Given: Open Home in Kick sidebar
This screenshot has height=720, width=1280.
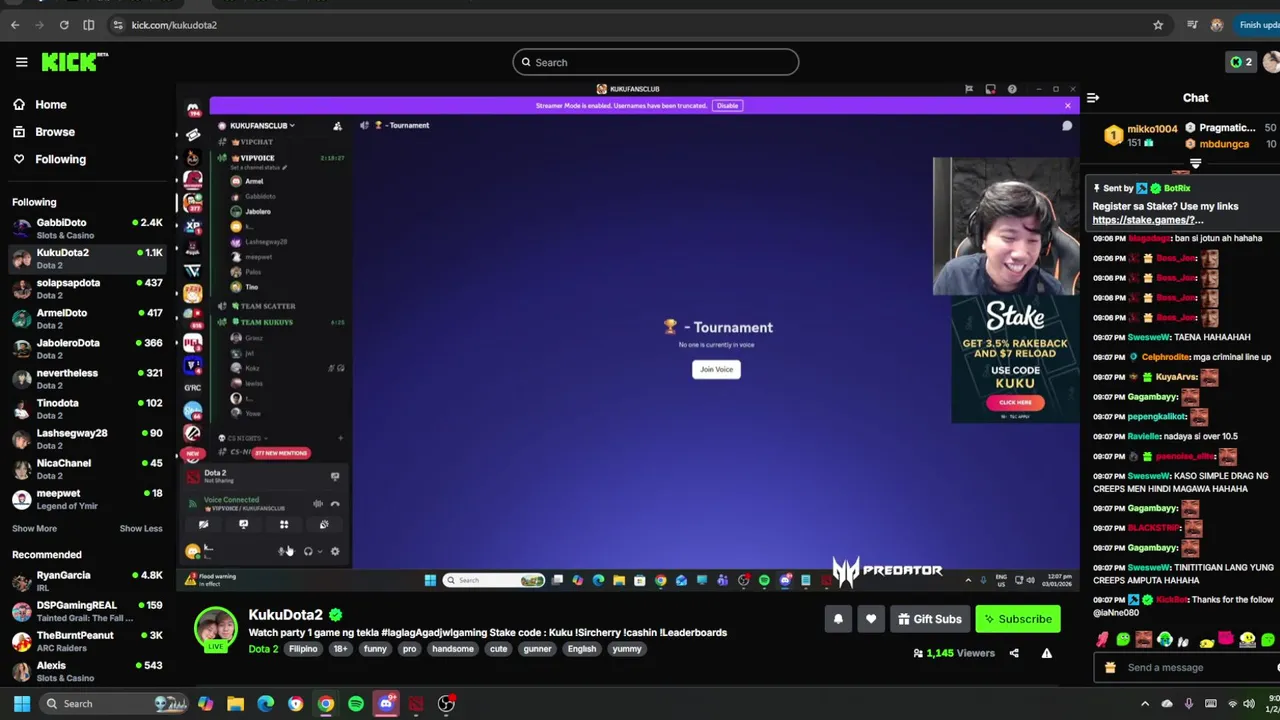Looking at the screenshot, I should pyautogui.click(x=40, y=104).
